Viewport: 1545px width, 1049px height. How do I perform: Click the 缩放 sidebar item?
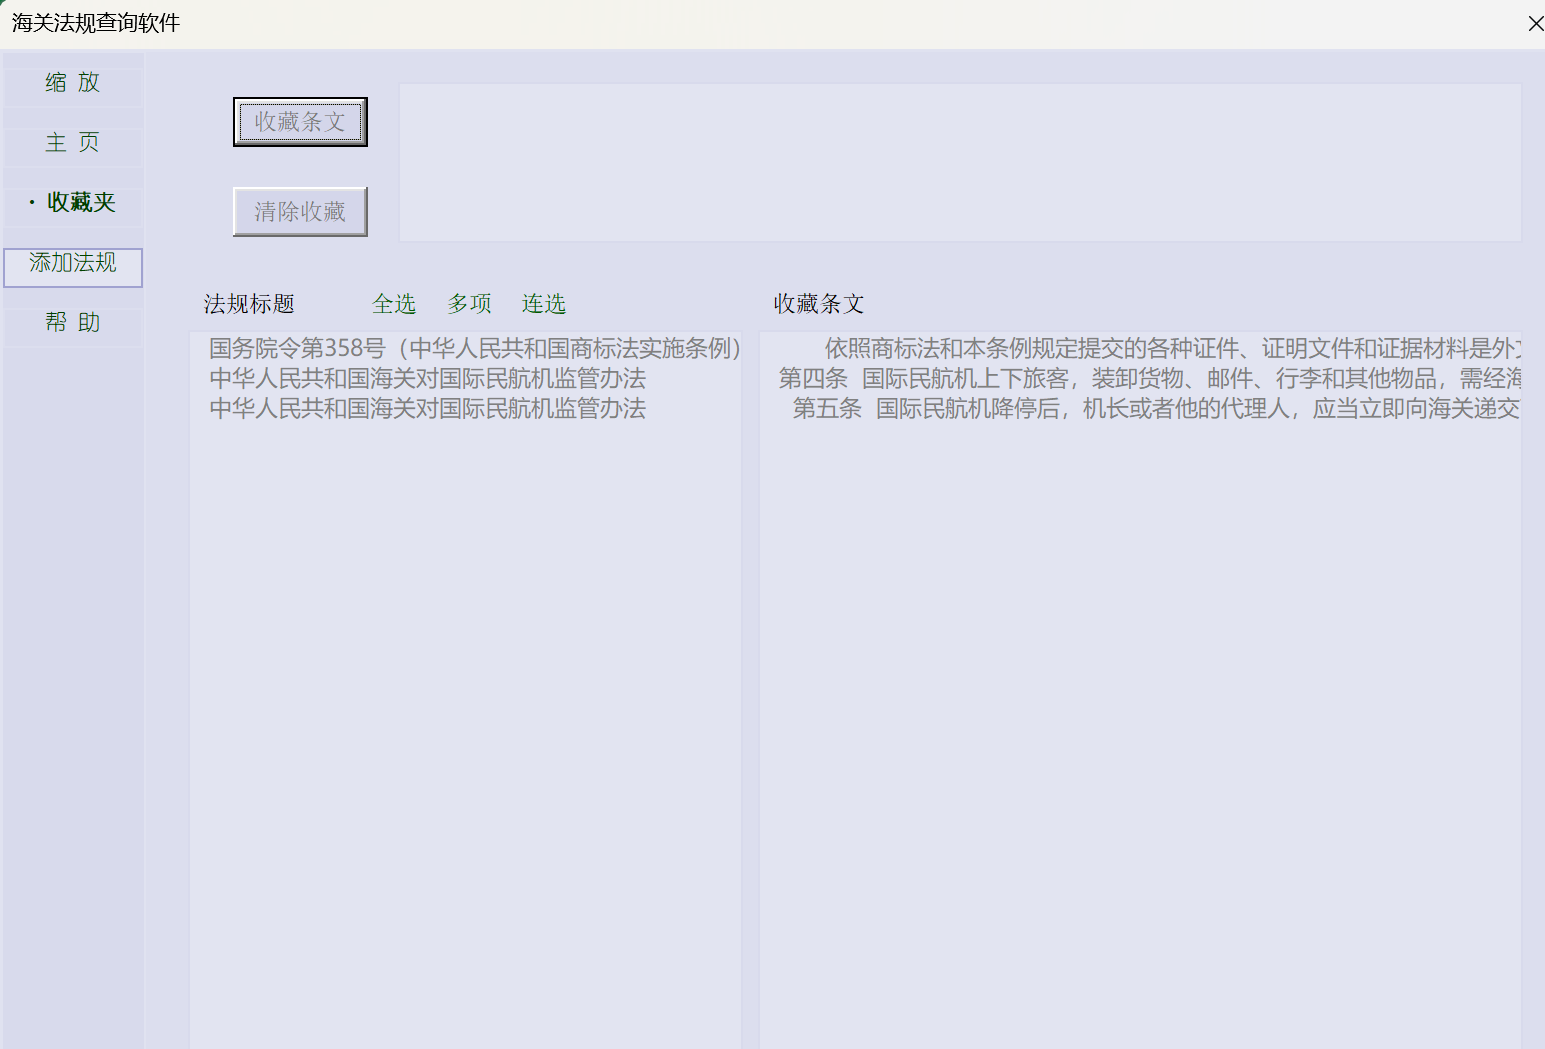pyautogui.click(x=73, y=83)
